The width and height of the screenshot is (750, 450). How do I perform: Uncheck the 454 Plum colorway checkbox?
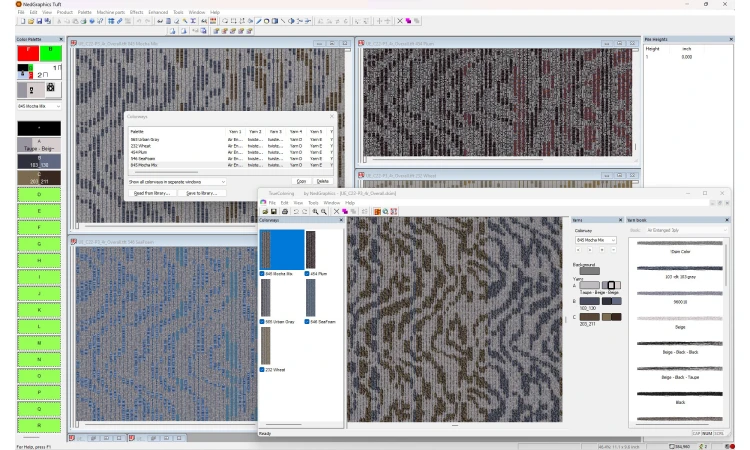[x=307, y=273]
